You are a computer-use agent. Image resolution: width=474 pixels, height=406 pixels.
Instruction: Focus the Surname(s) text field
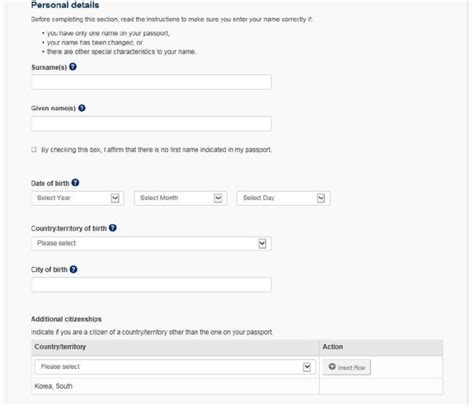coord(151,82)
